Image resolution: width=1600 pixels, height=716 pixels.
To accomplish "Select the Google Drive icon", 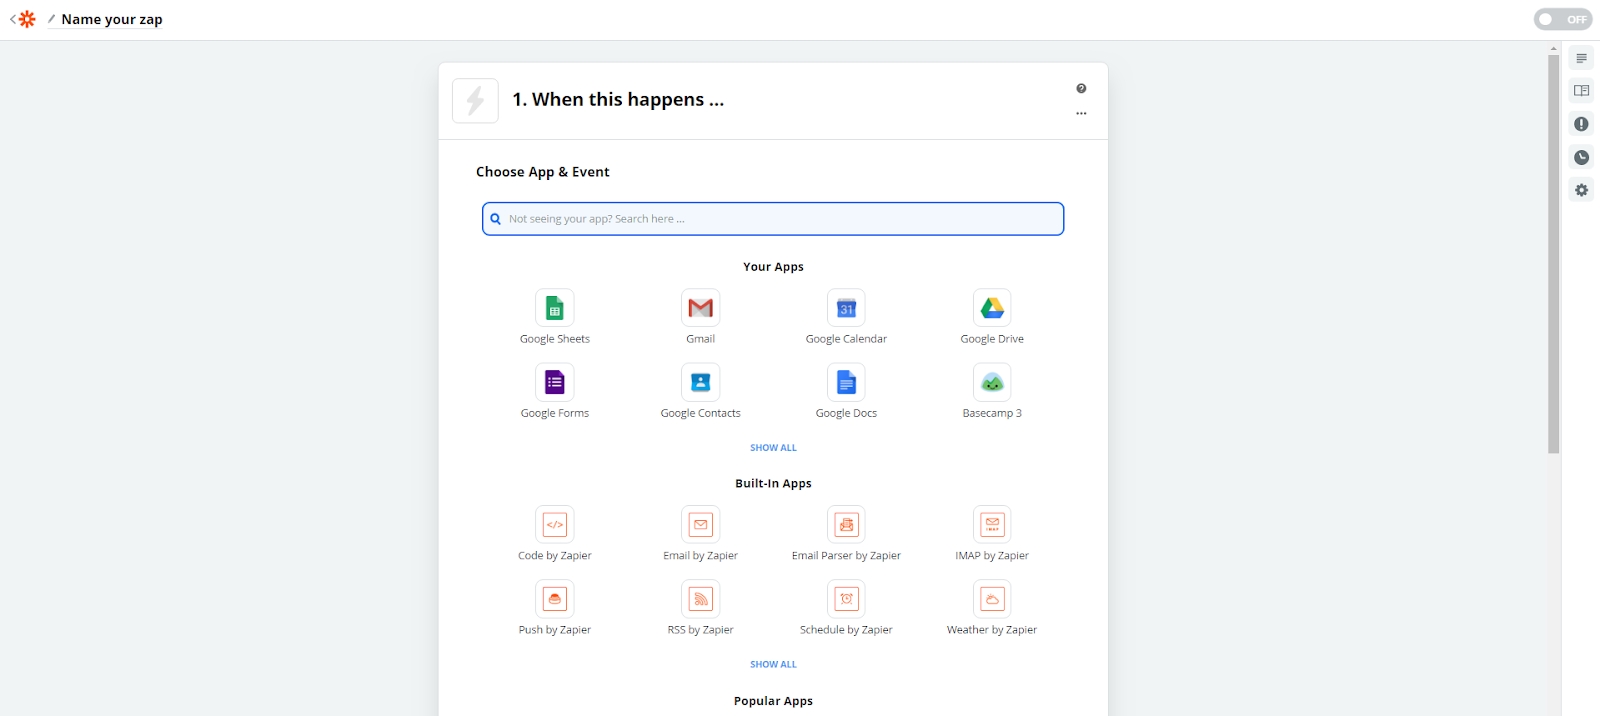I will [x=992, y=308].
